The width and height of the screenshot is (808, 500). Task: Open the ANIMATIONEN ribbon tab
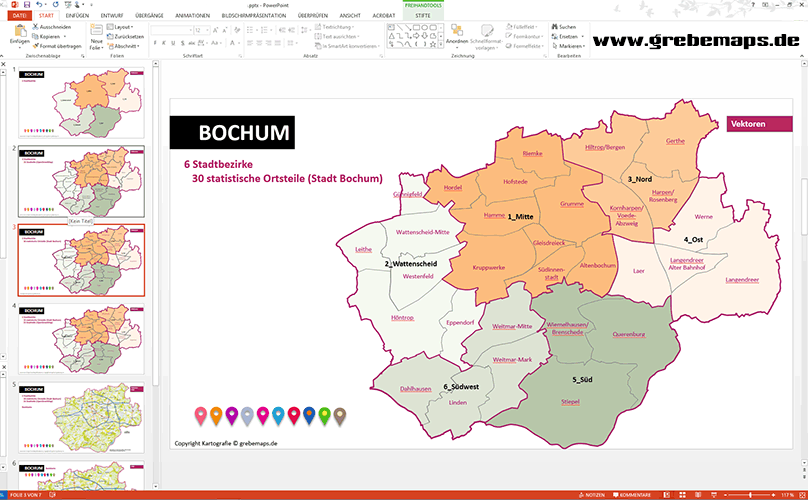tap(192, 16)
